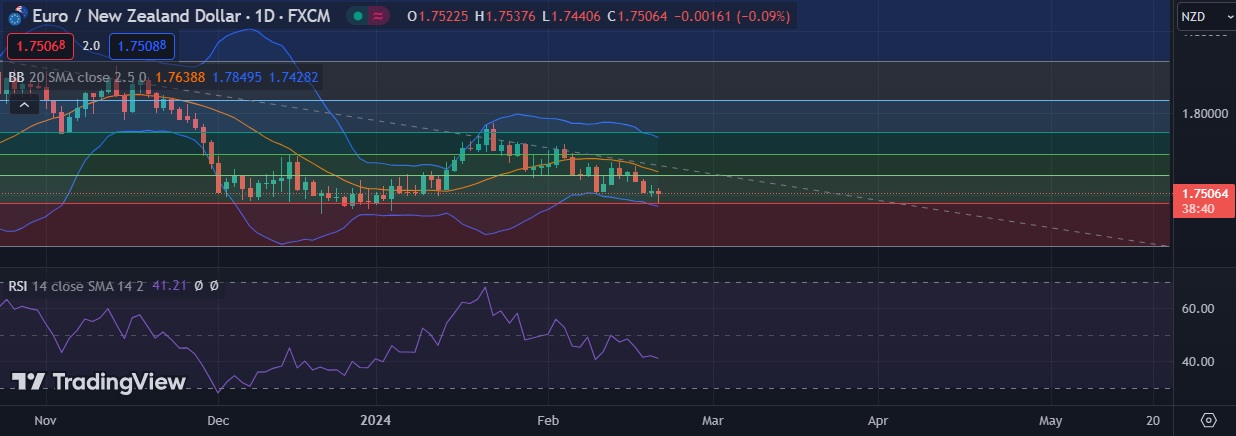The height and width of the screenshot is (436, 1236).
Task: Click the Feb label on time axis
Action: (548, 420)
